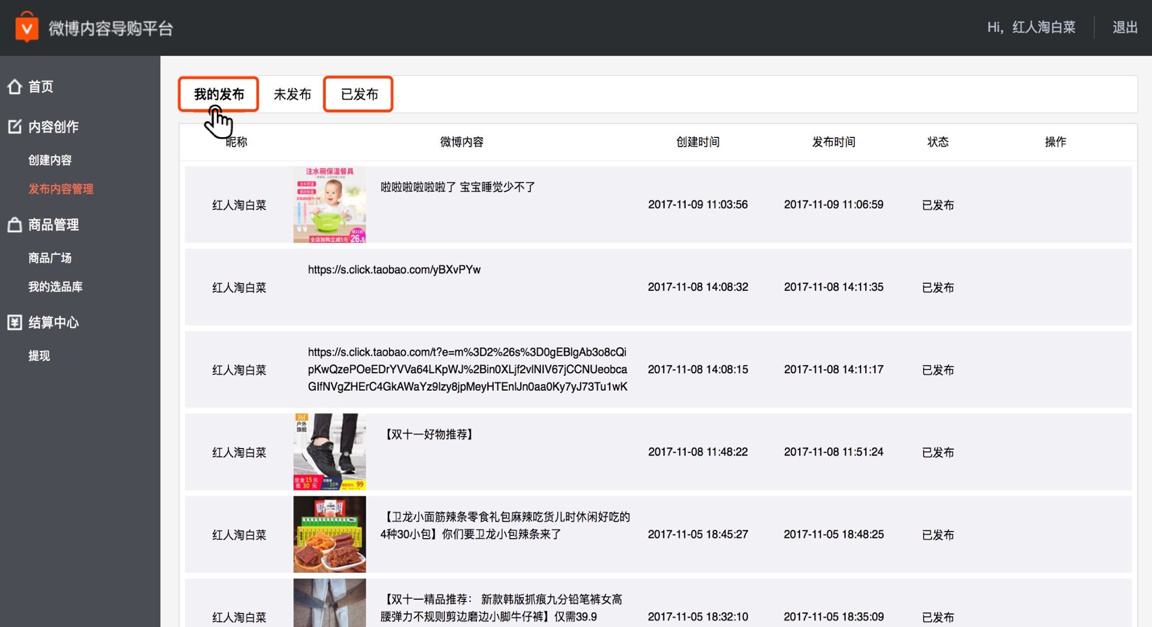Select the 双十一精品推荐 jeans post text
The height and width of the screenshot is (627, 1152).
502,607
